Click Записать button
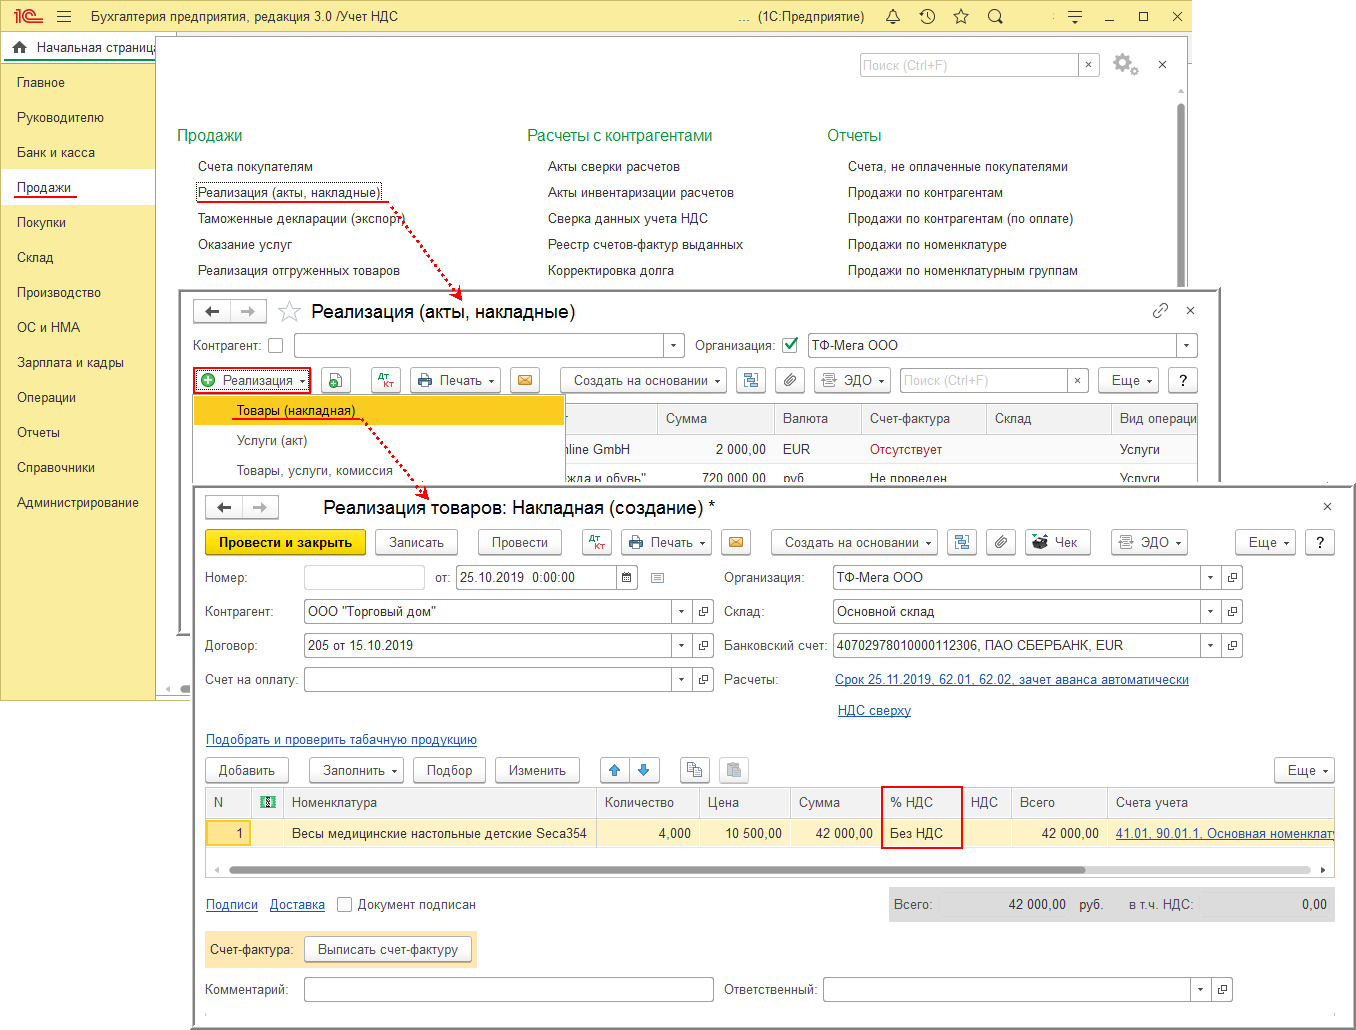Screen dimensions: 1356x1030 [416, 542]
